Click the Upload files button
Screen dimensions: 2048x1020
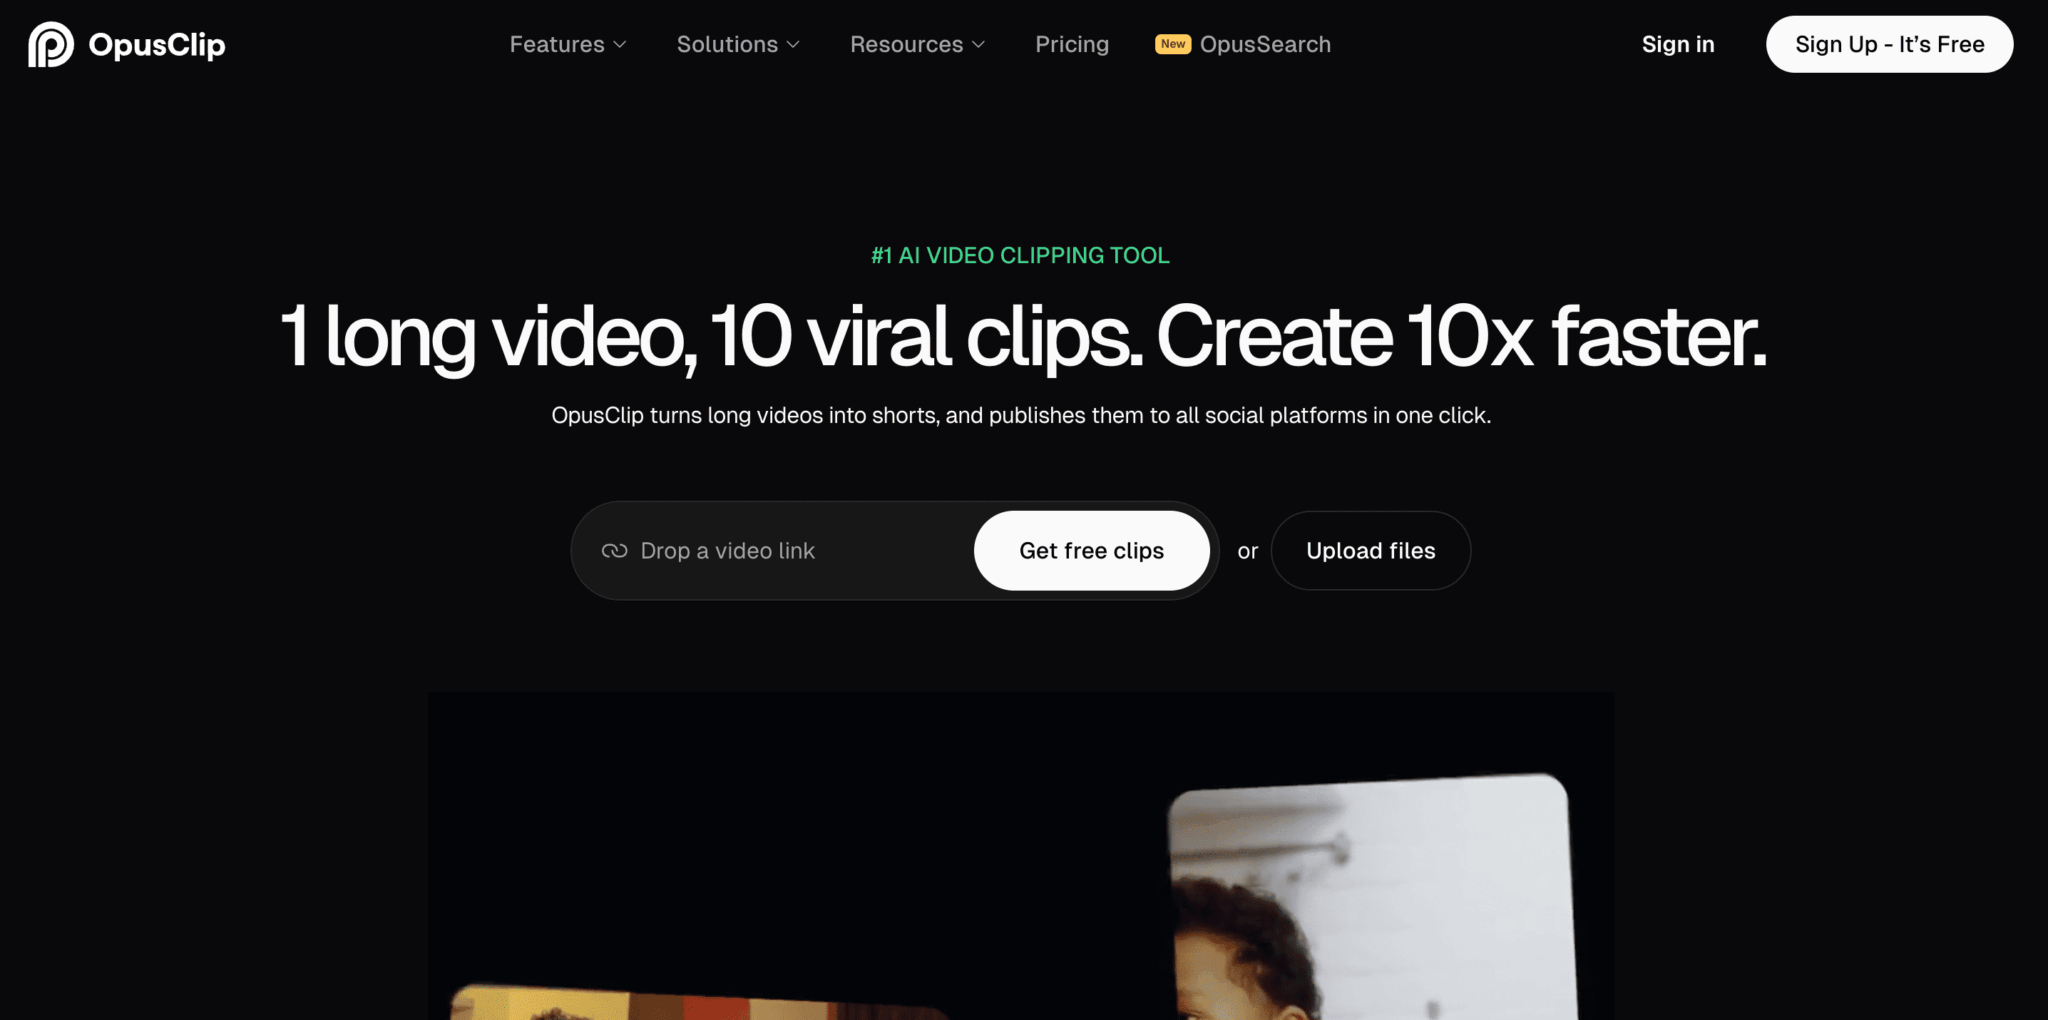1370,551
